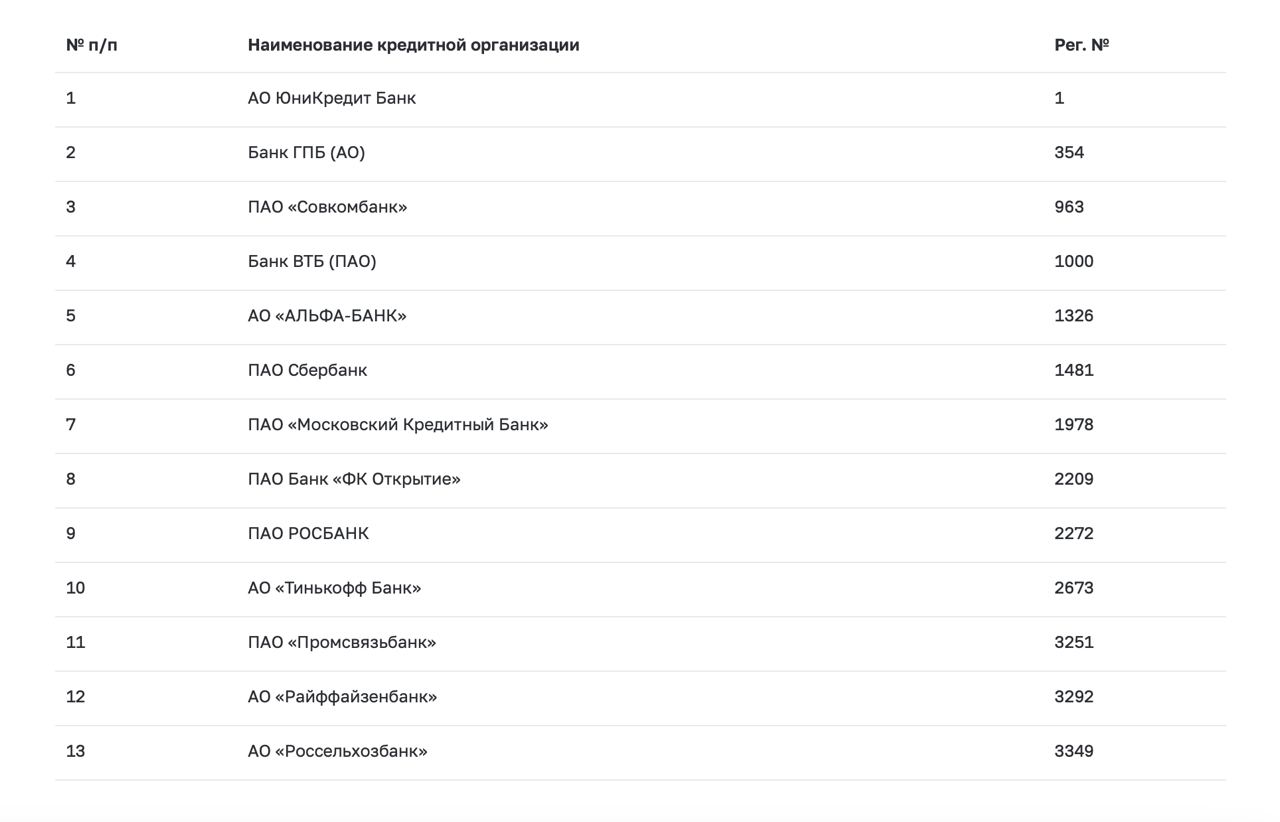Select the АО «Россельхозбанк» cell
Screen dimensions: 1280x822
(x=338, y=751)
